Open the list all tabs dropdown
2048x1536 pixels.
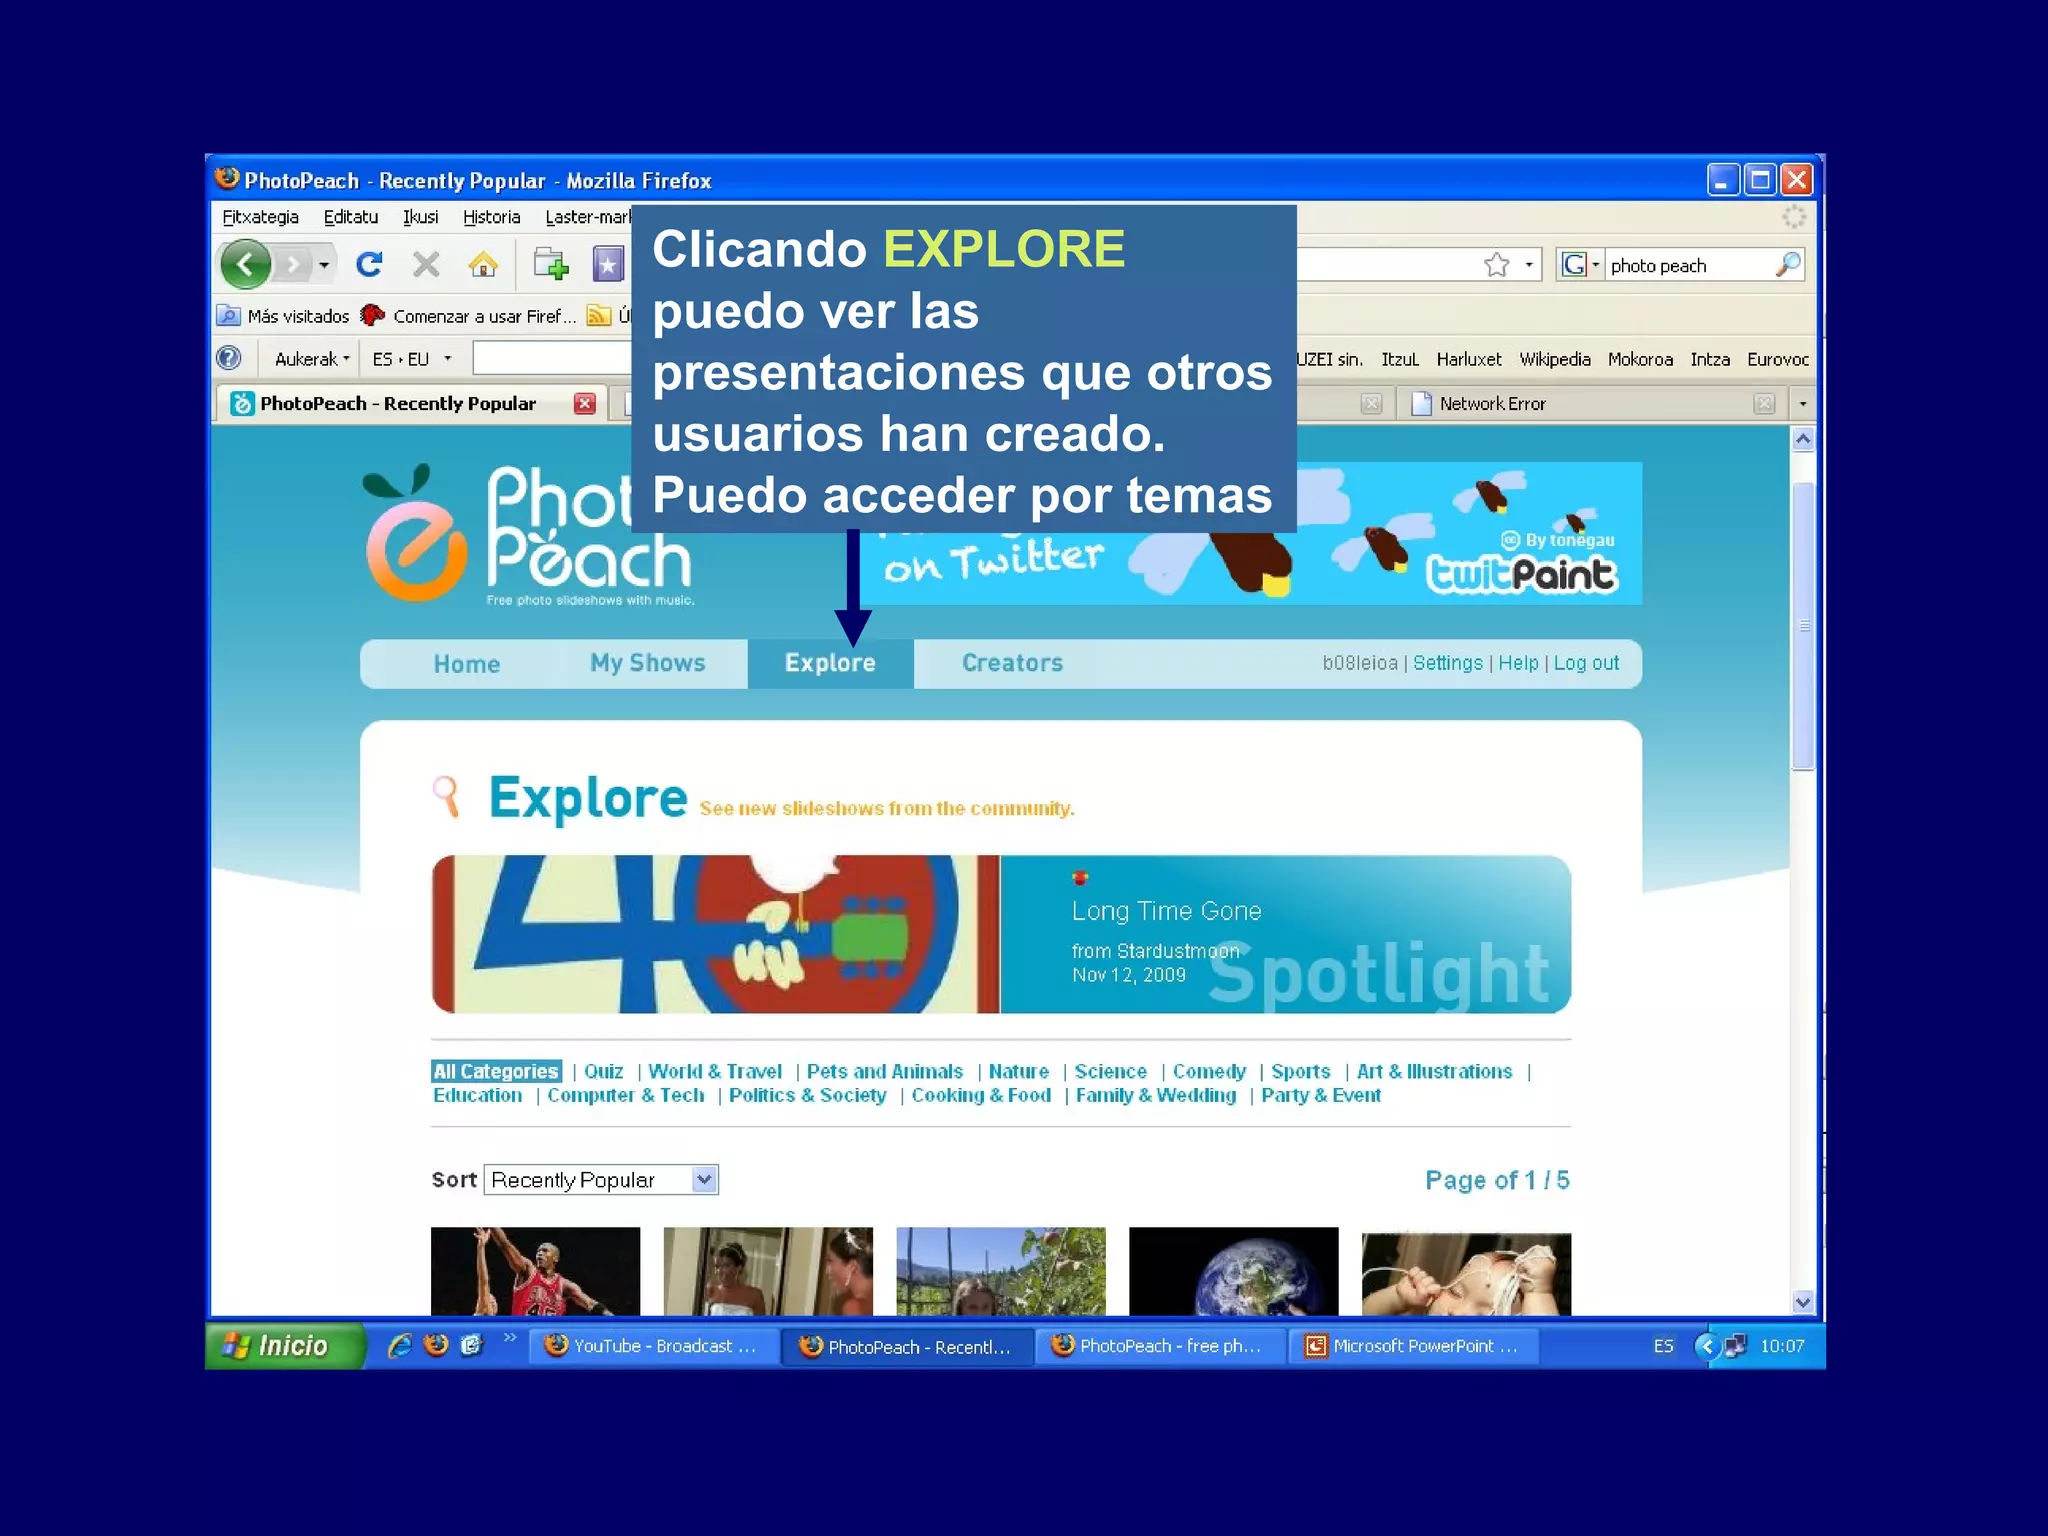[1802, 404]
